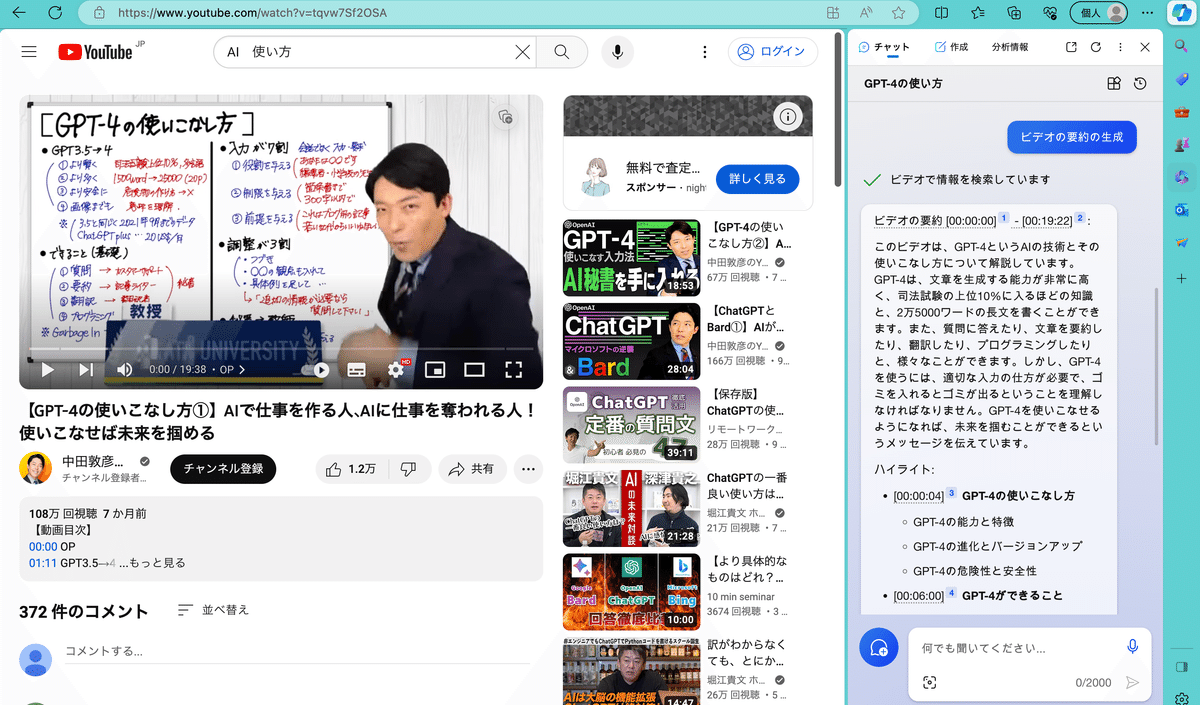Jump to [00:00:04] highlight link
This screenshot has width=1200, height=705.
tap(919, 496)
